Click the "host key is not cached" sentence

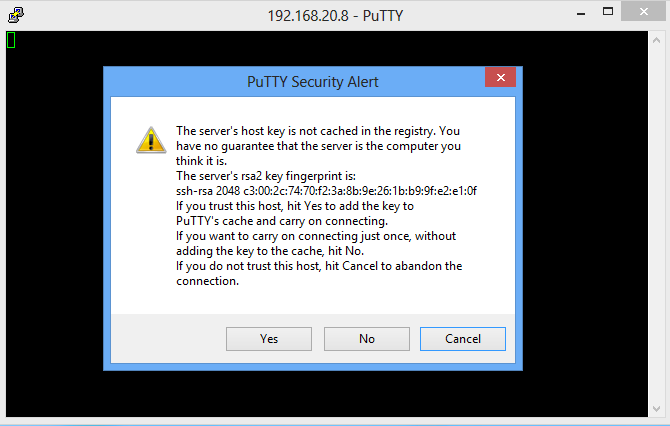pos(318,131)
